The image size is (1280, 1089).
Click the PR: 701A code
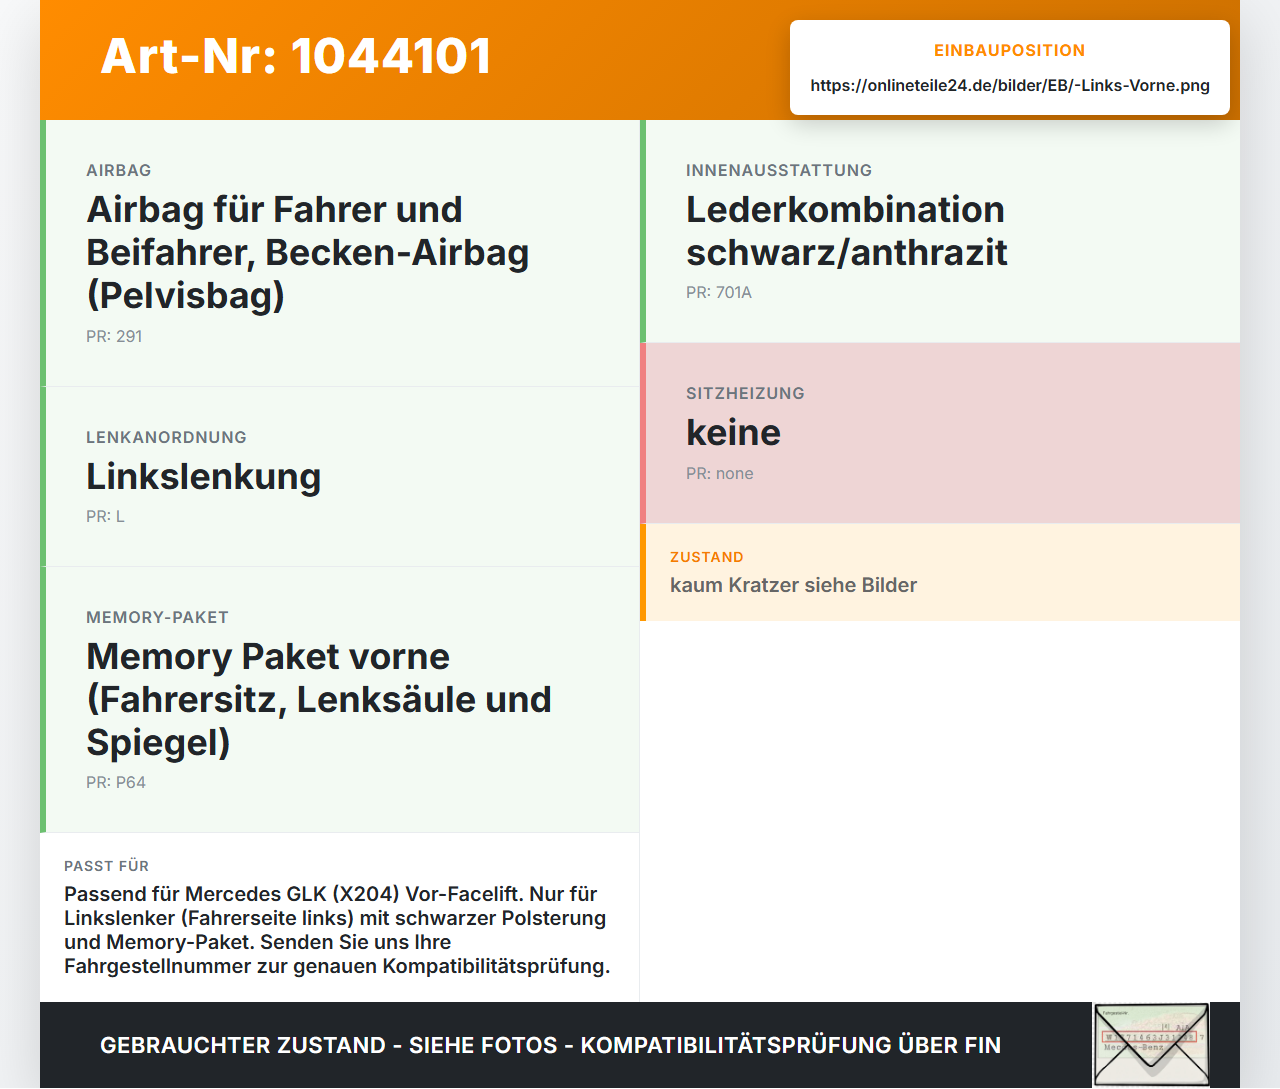[719, 293]
